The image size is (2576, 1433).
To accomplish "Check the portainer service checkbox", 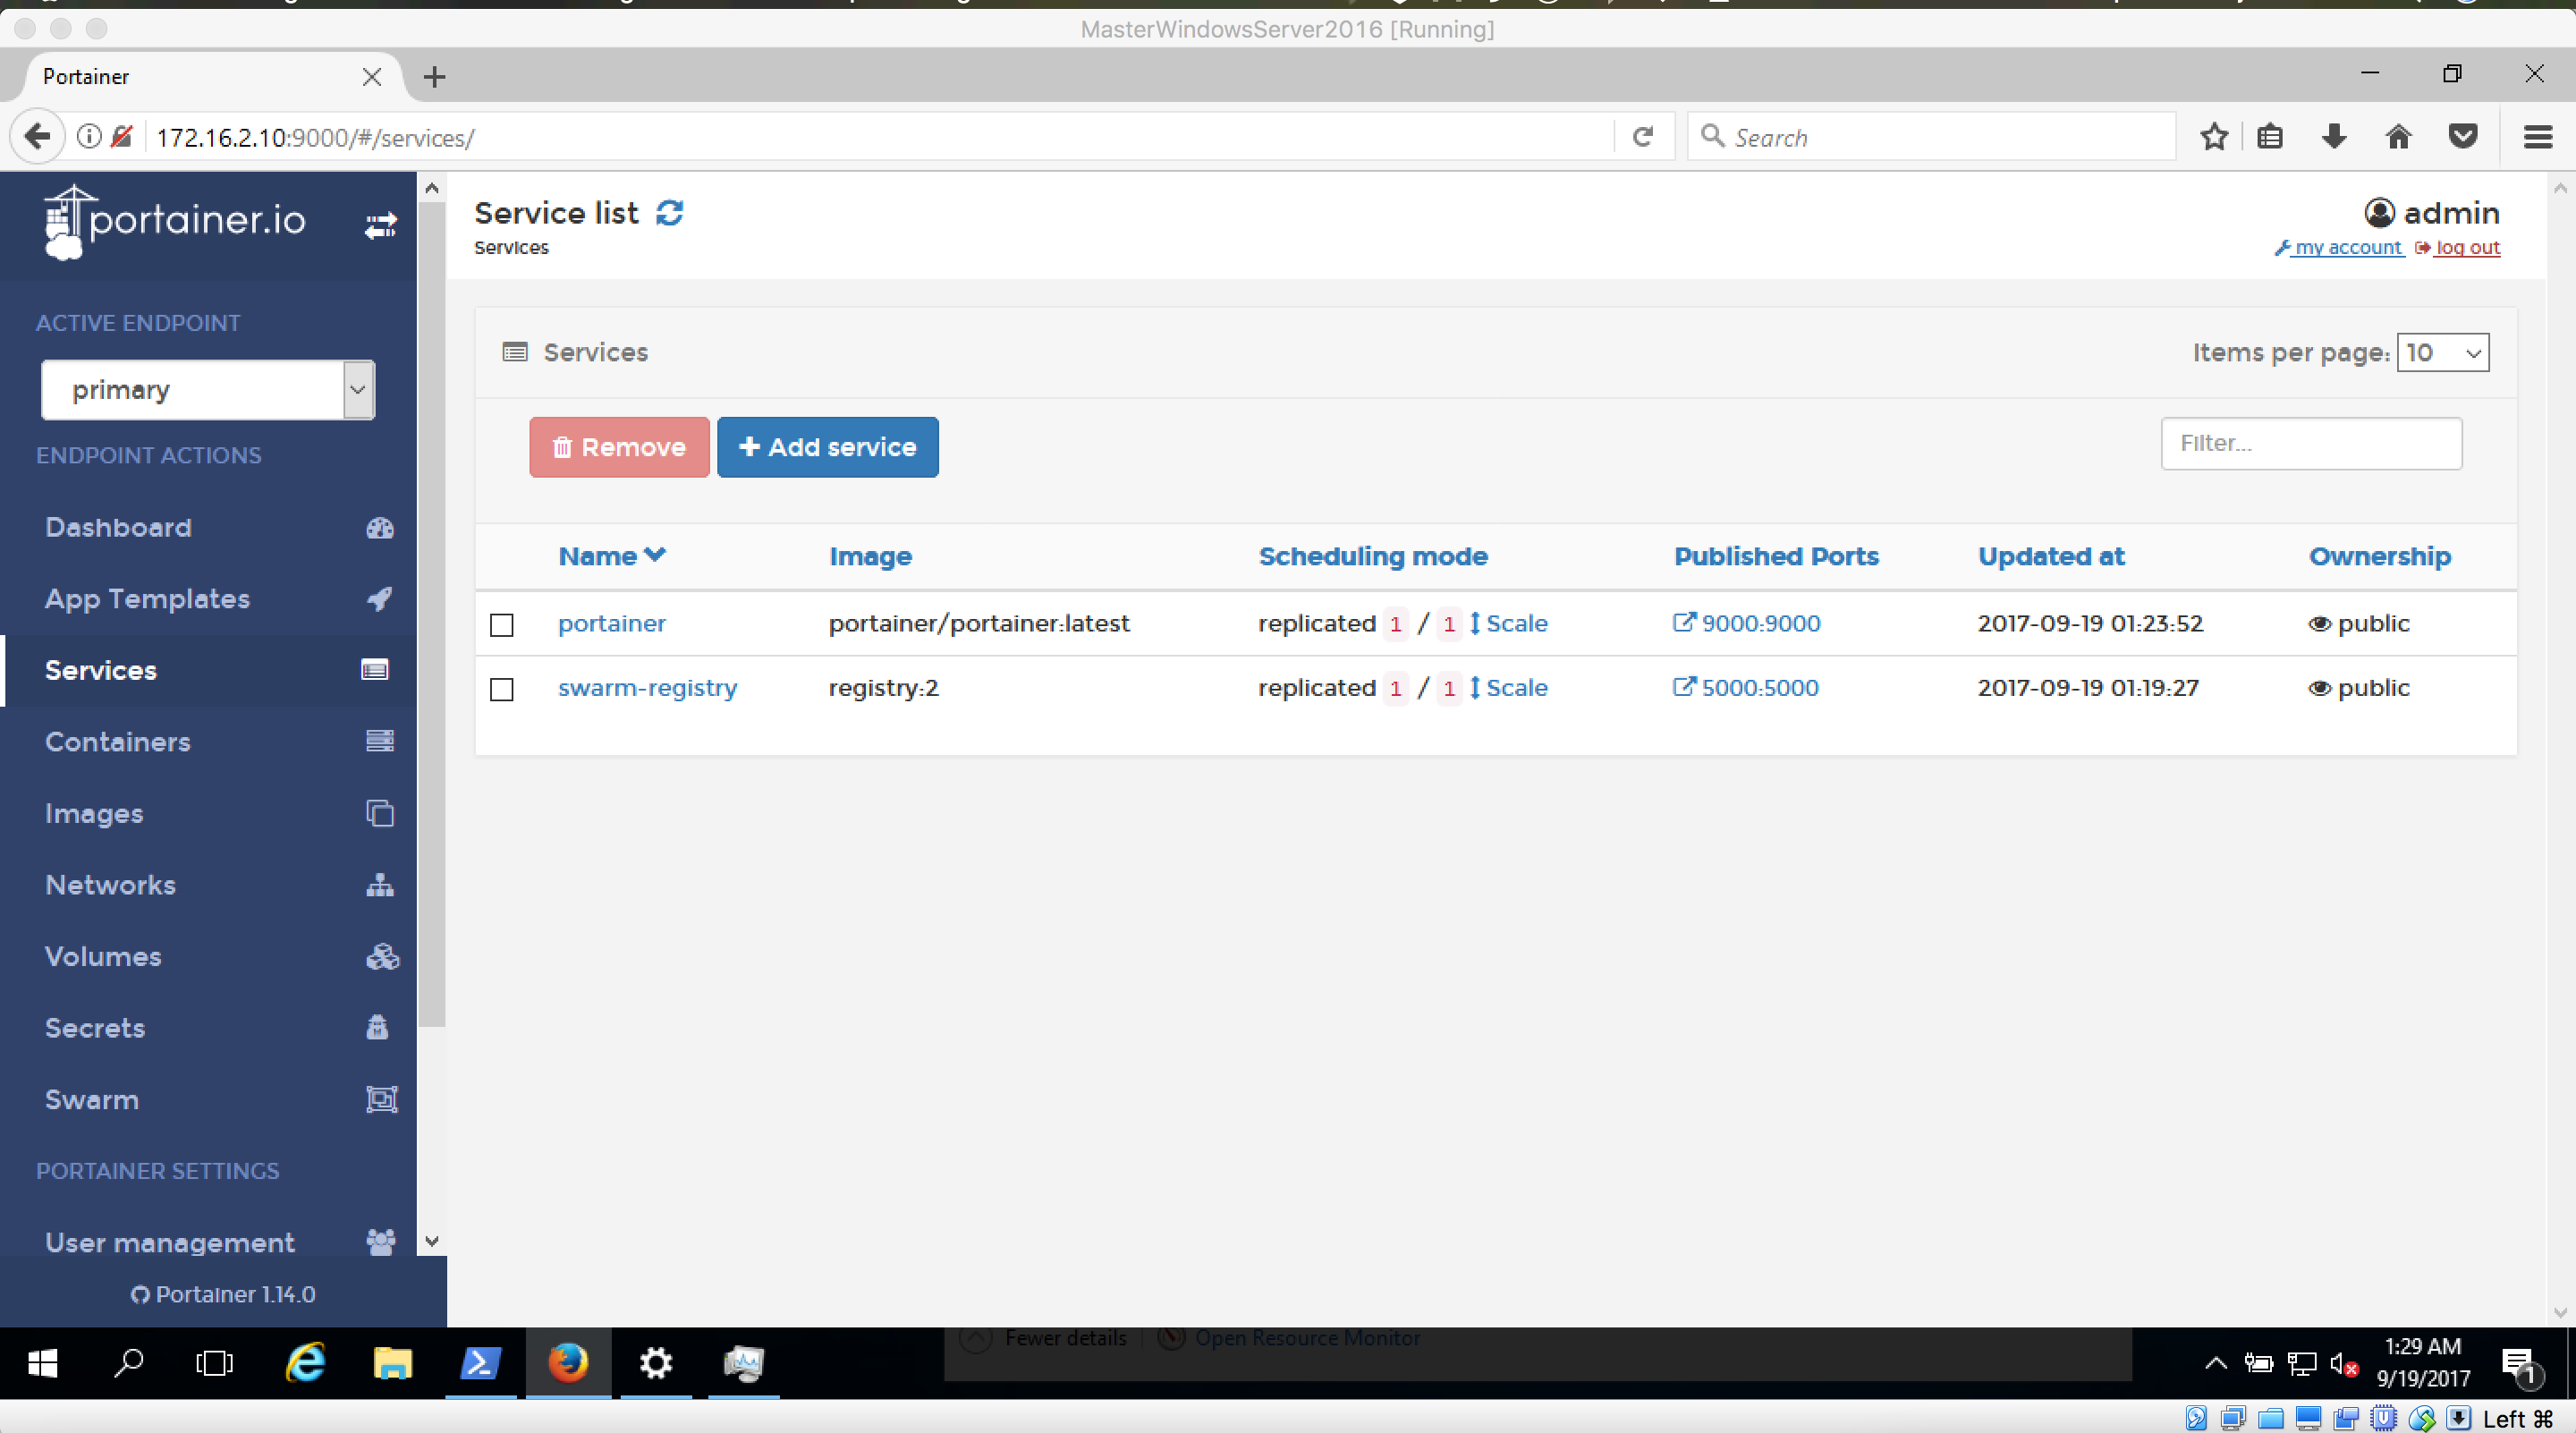I will [x=502, y=625].
